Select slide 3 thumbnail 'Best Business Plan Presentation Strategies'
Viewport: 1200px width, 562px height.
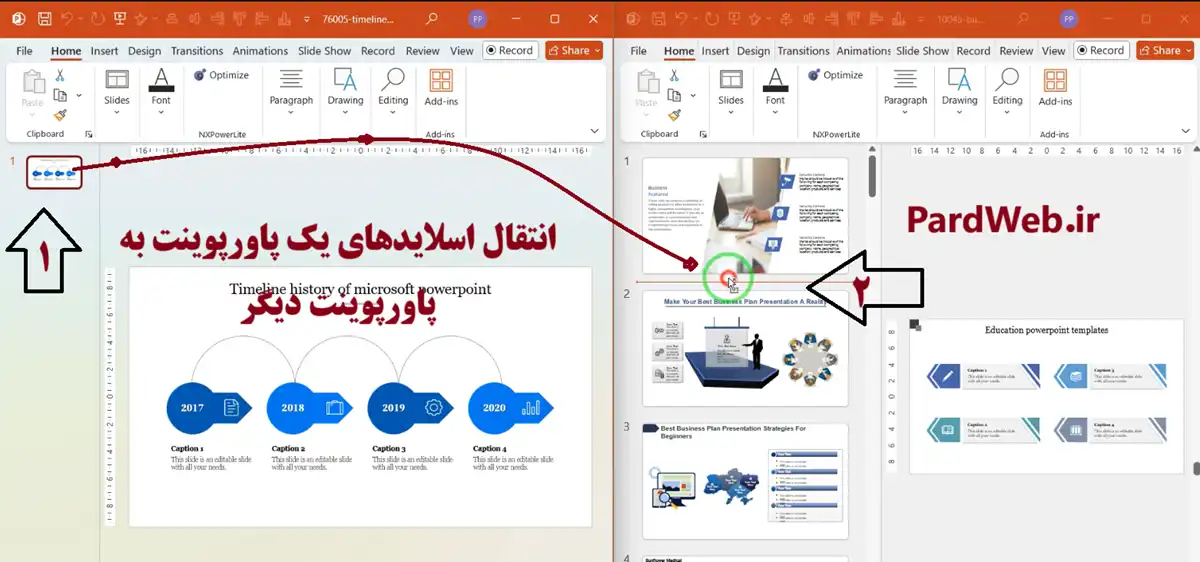click(745, 481)
